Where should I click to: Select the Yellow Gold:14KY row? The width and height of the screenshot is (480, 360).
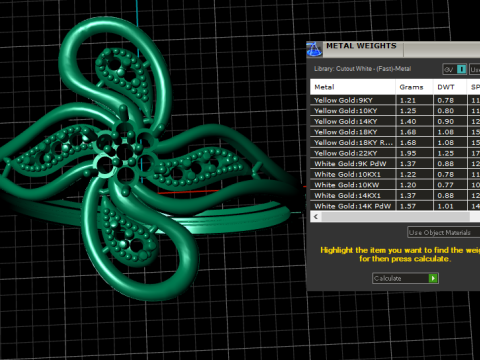(x=395, y=121)
